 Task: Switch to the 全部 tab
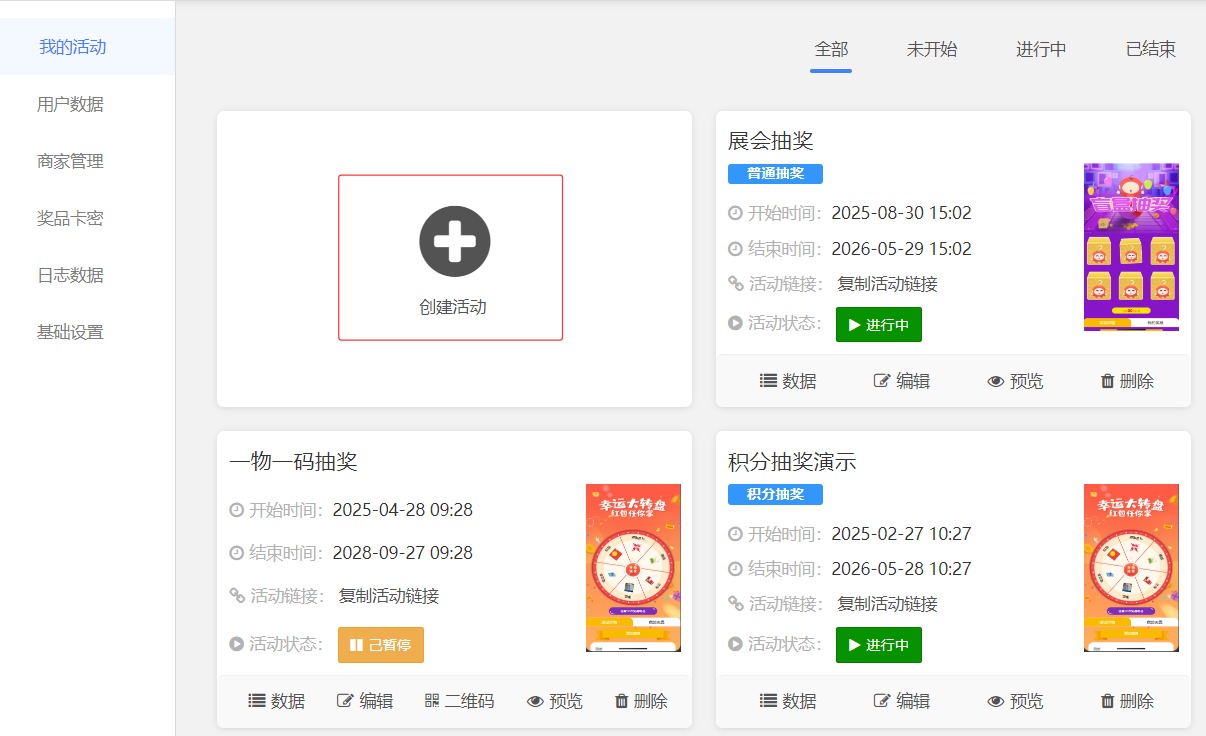[831, 49]
